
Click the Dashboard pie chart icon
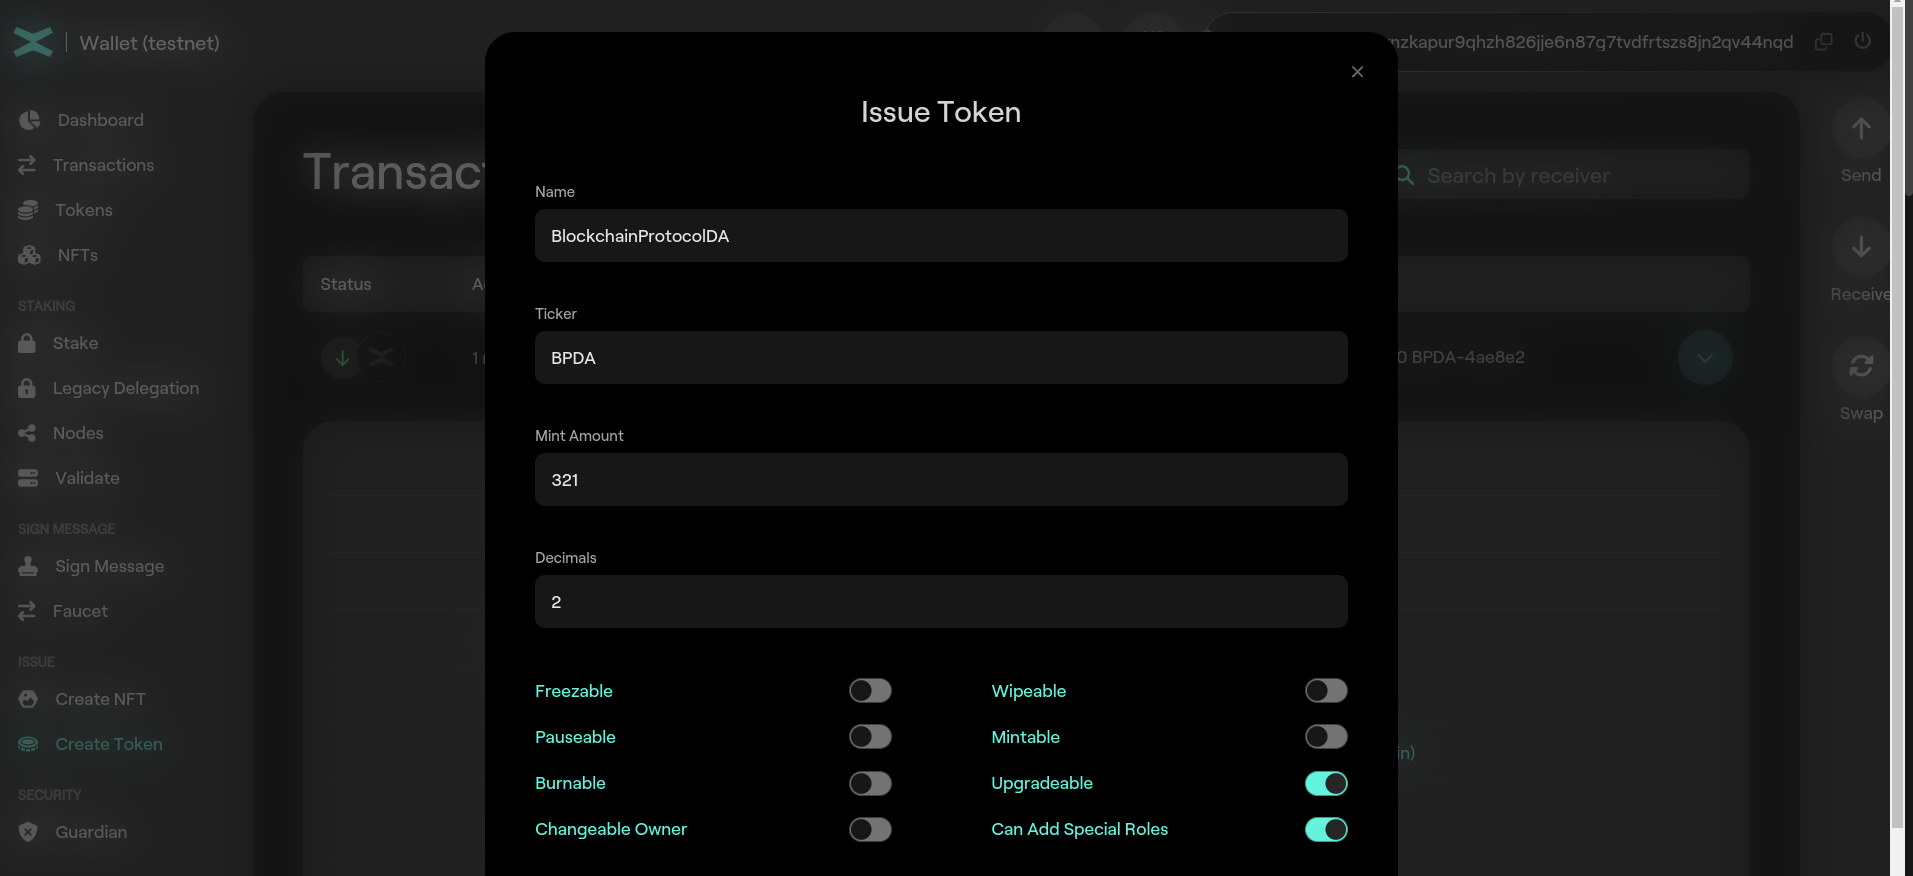[x=30, y=120]
